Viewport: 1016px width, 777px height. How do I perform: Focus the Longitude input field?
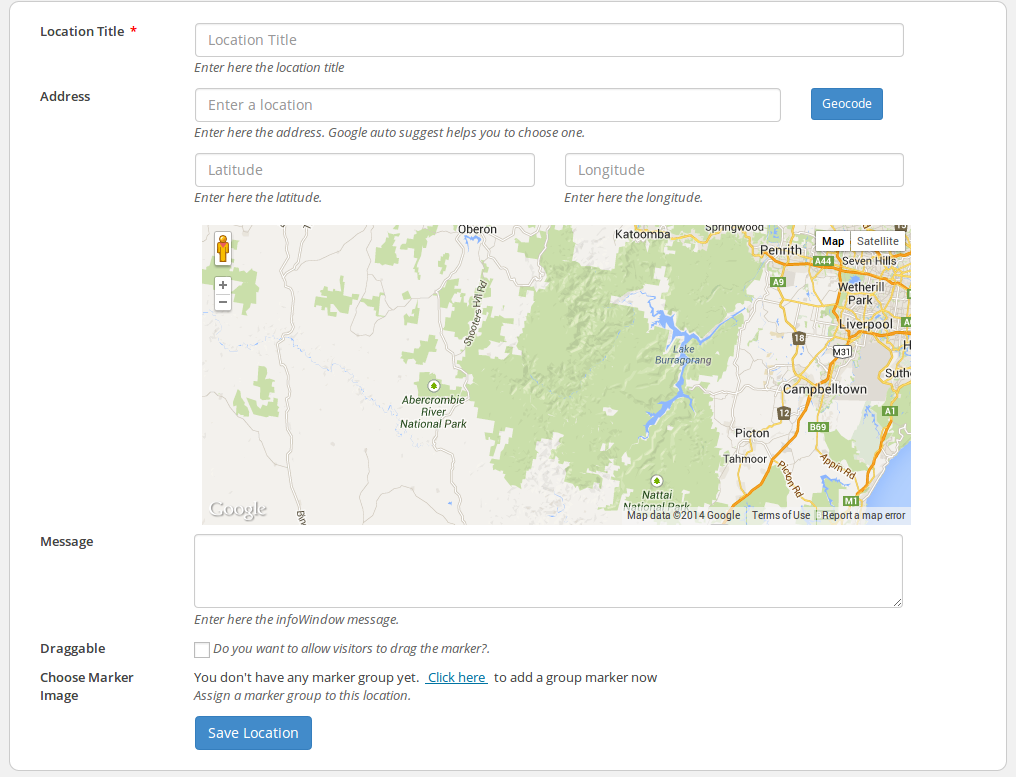pos(734,170)
